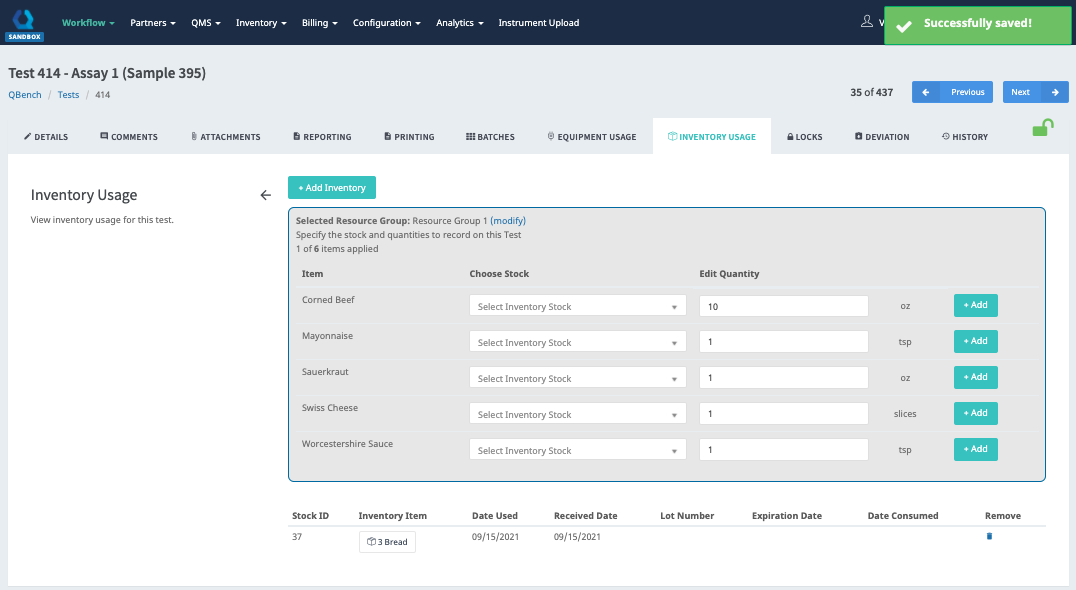Open the Analytics menu
The image size is (1076, 590).
(x=460, y=23)
